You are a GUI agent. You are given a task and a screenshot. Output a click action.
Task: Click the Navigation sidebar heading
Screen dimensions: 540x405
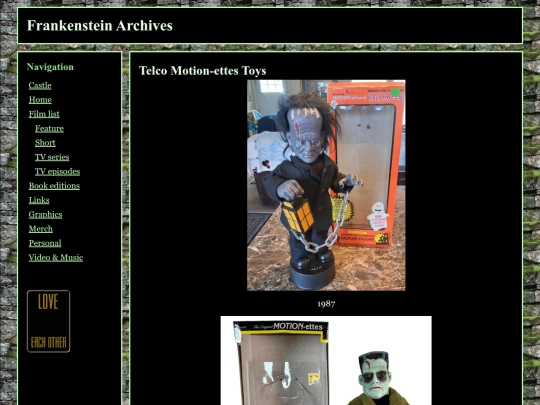(x=50, y=67)
